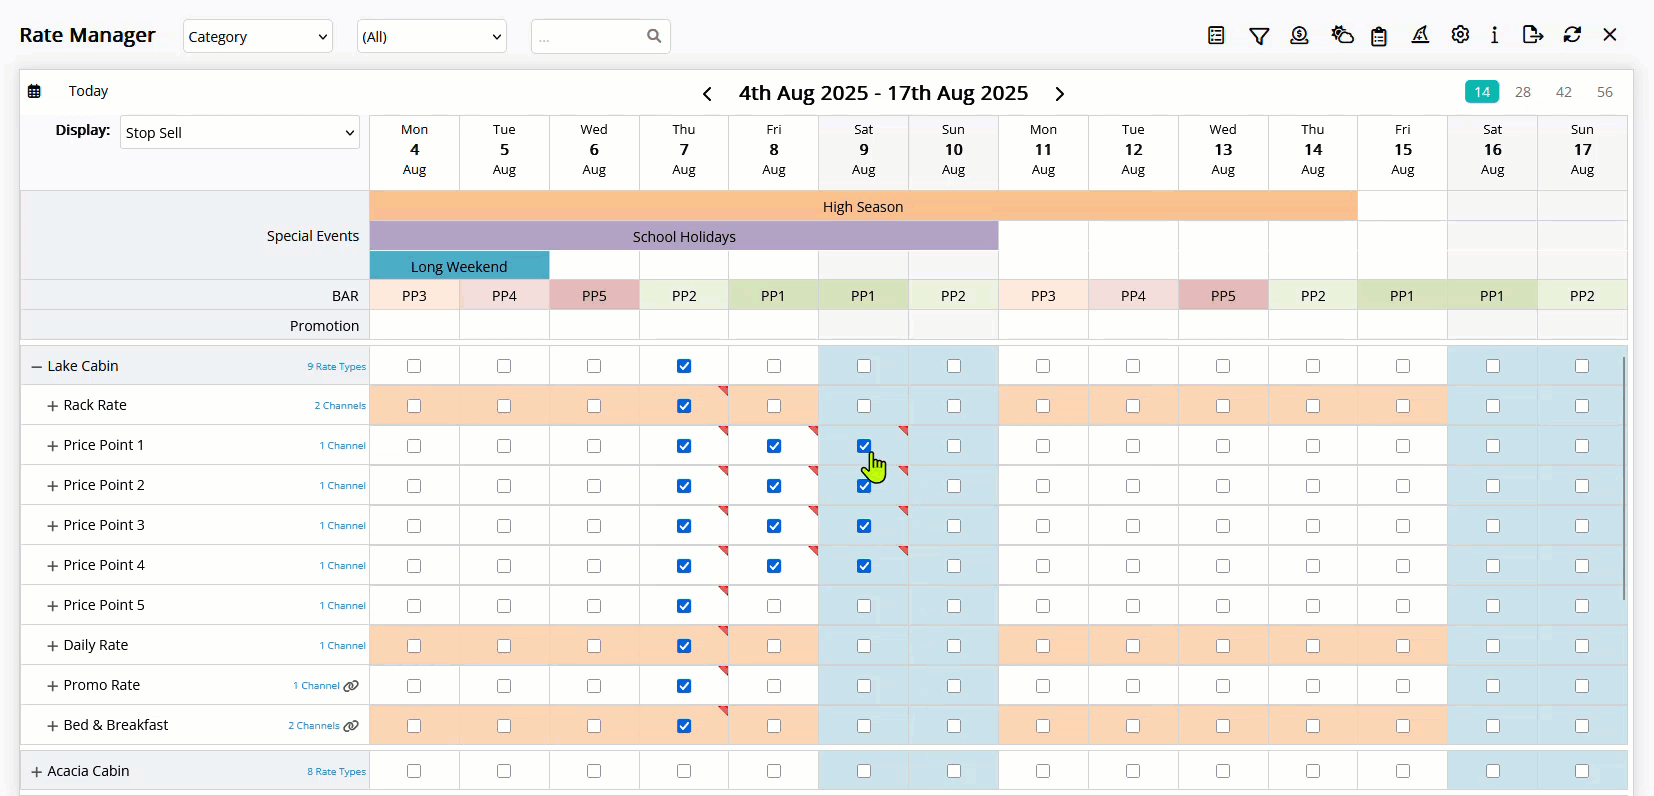Click the Today button
The height and width of the screenshot is (796, 1654).
coord(88,91)
